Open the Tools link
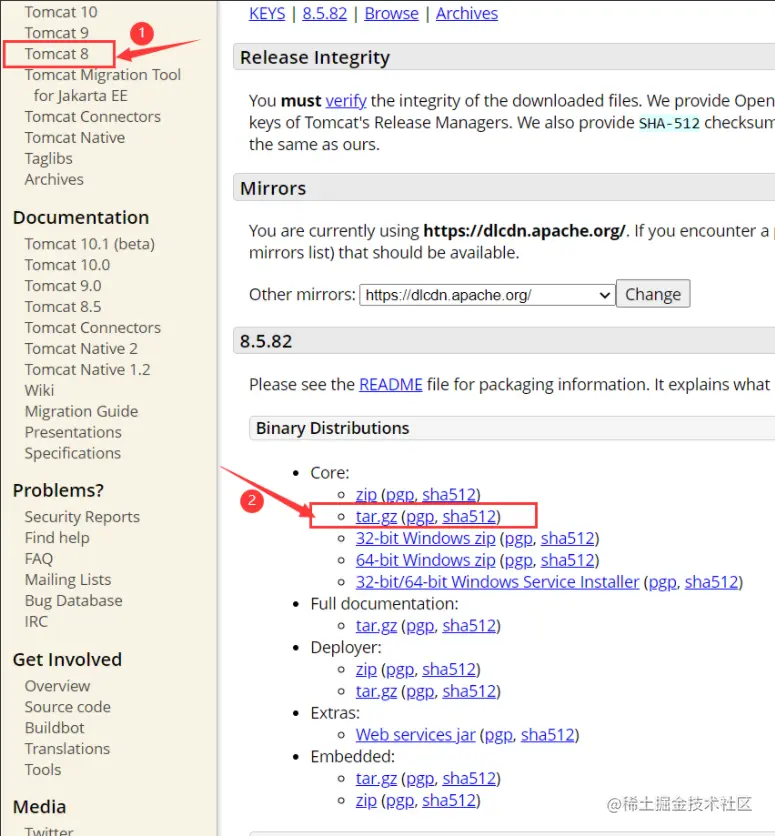 [43, 769]
